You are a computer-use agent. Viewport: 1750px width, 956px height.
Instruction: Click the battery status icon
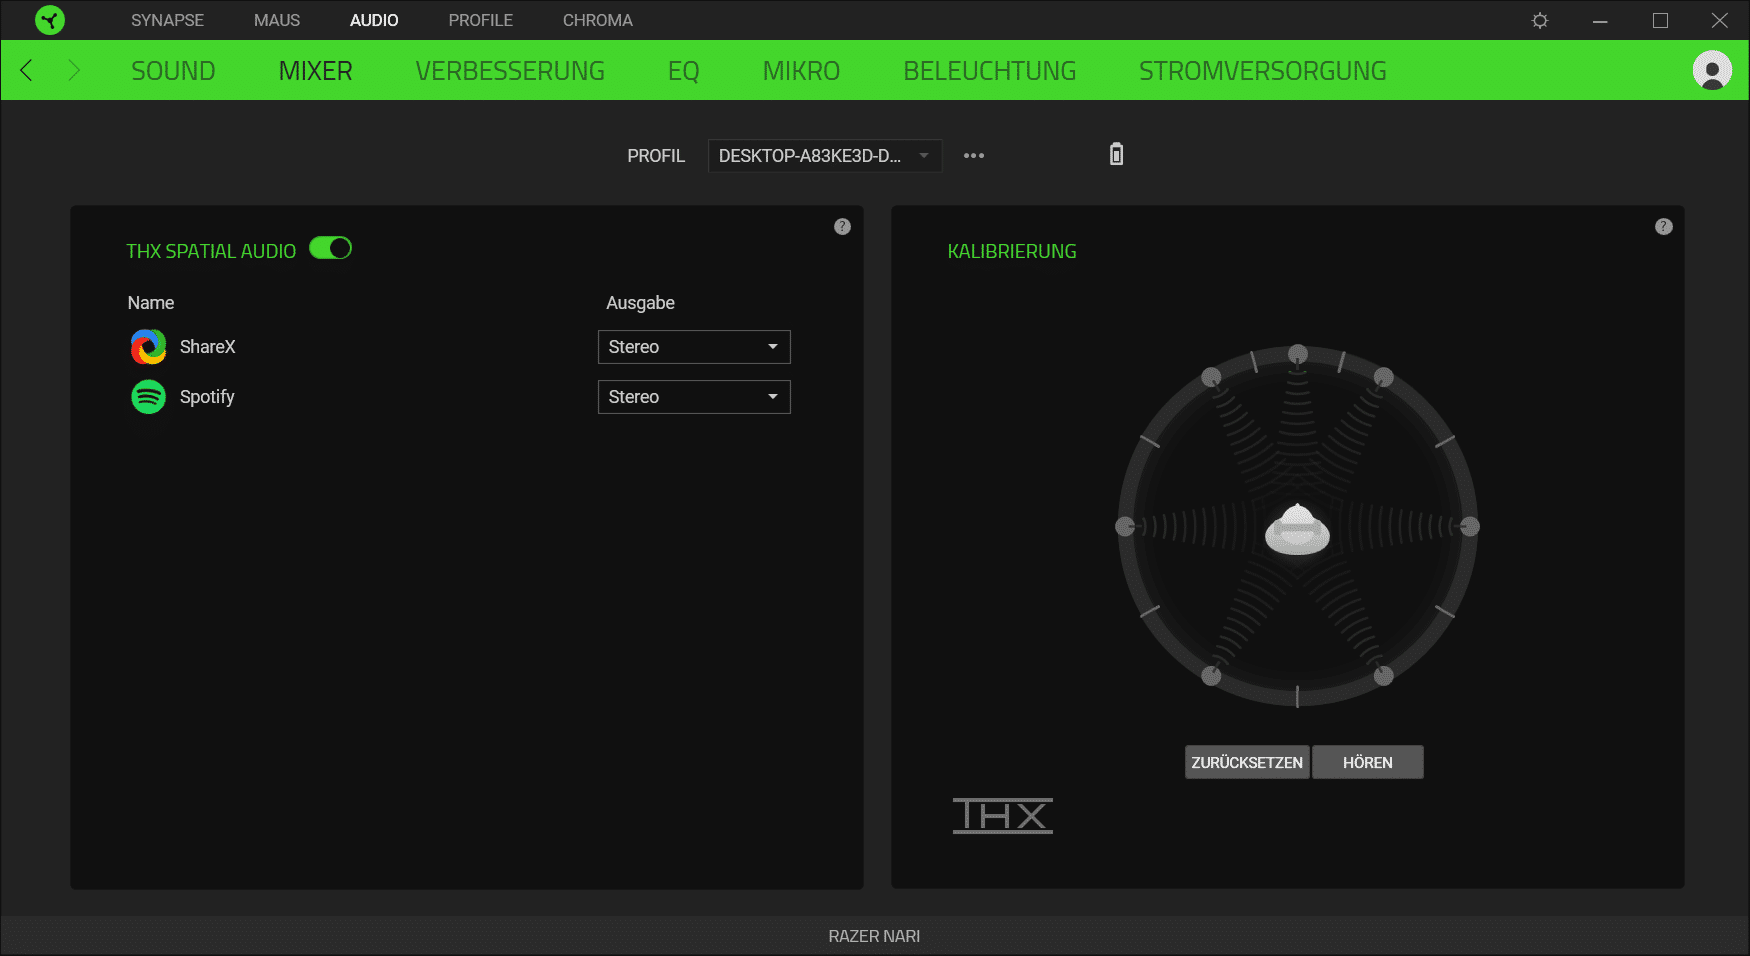pyautogui.click(x=1116, y=154)
